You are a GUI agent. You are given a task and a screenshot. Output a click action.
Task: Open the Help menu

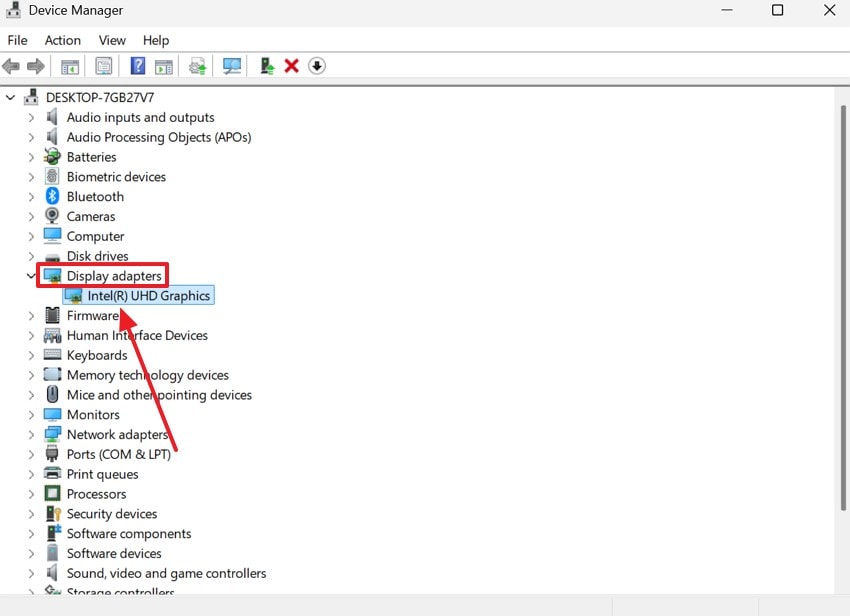(x=156, y=40)
